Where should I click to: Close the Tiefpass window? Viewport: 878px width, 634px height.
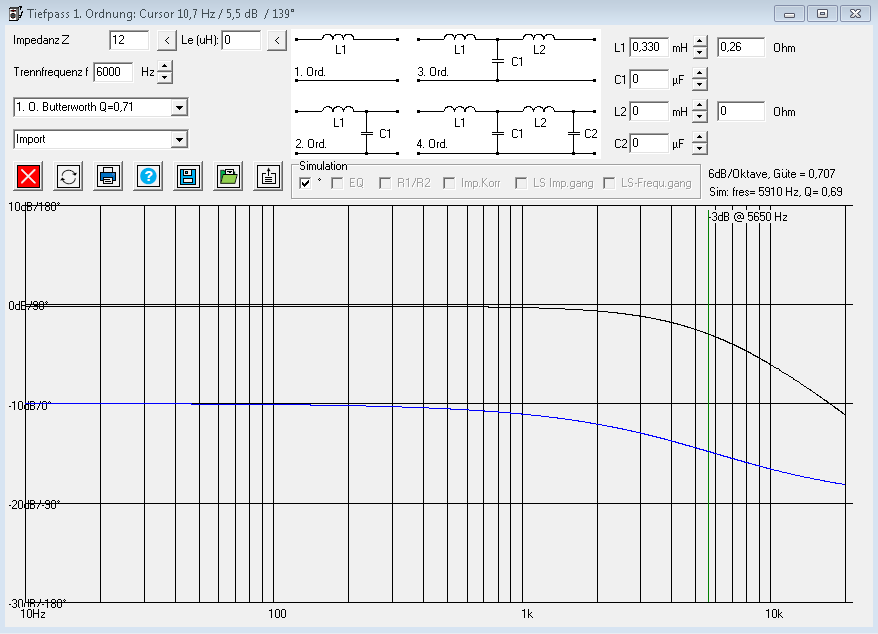click(856, 13)
